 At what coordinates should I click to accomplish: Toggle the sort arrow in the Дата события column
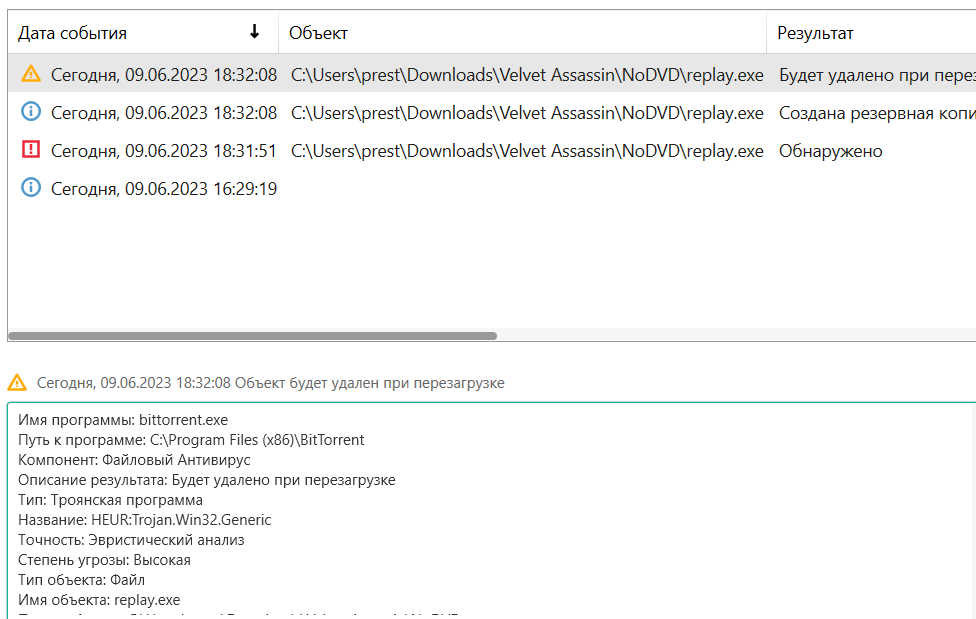[x=254, y=32]
